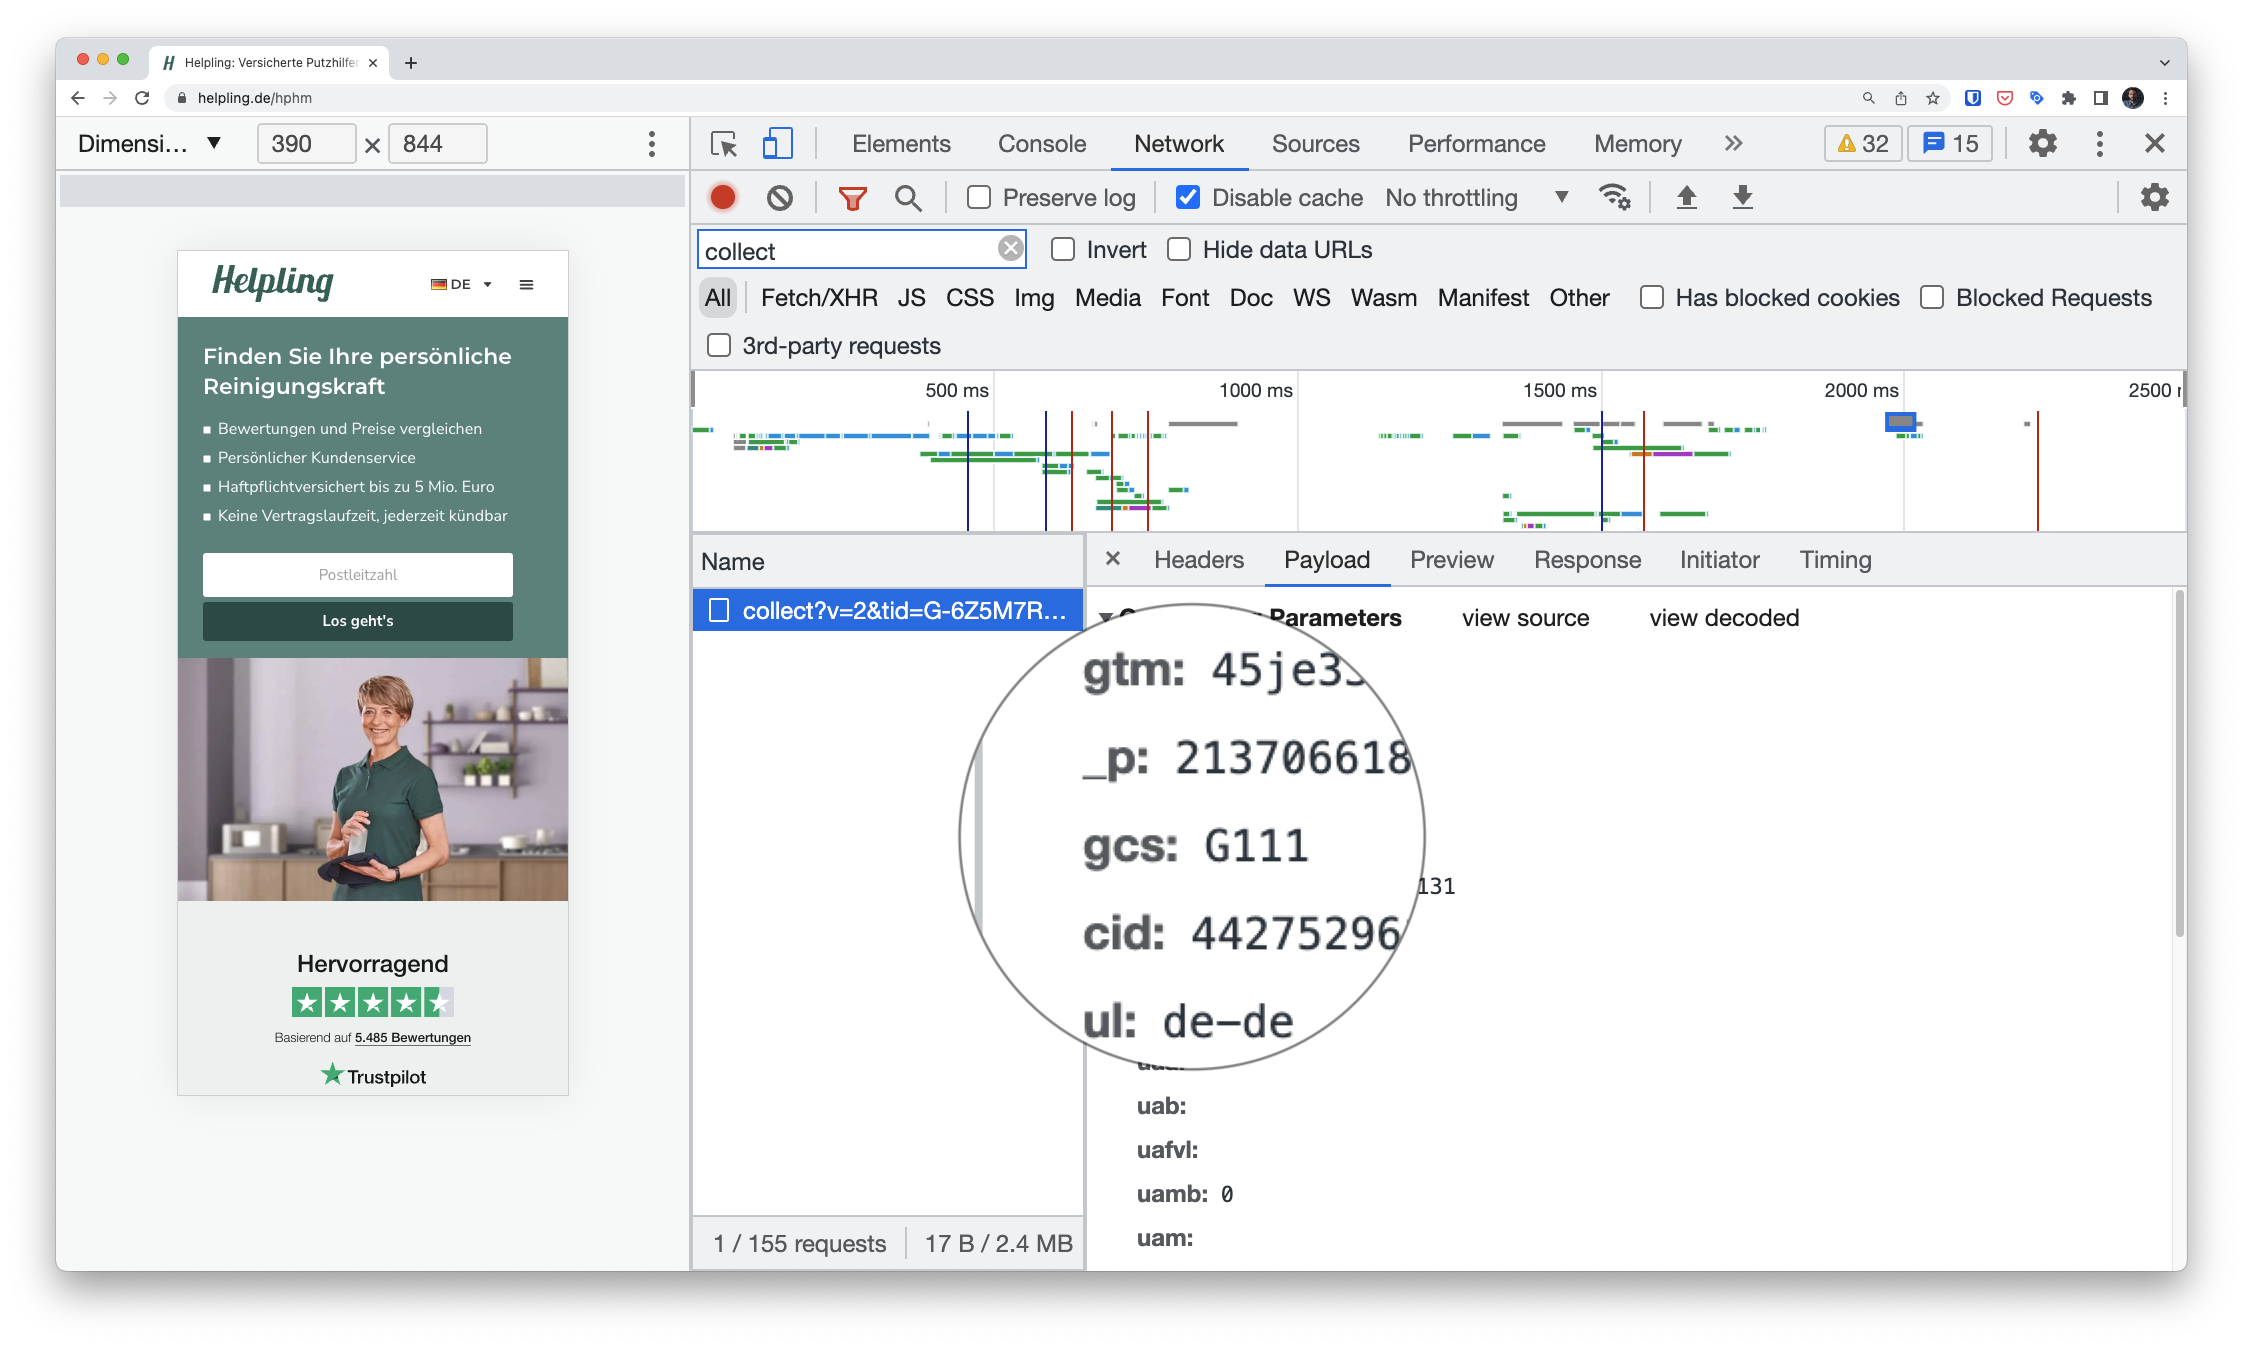Click the red record network log icon

pyautogui.click(x=722, y=197)
